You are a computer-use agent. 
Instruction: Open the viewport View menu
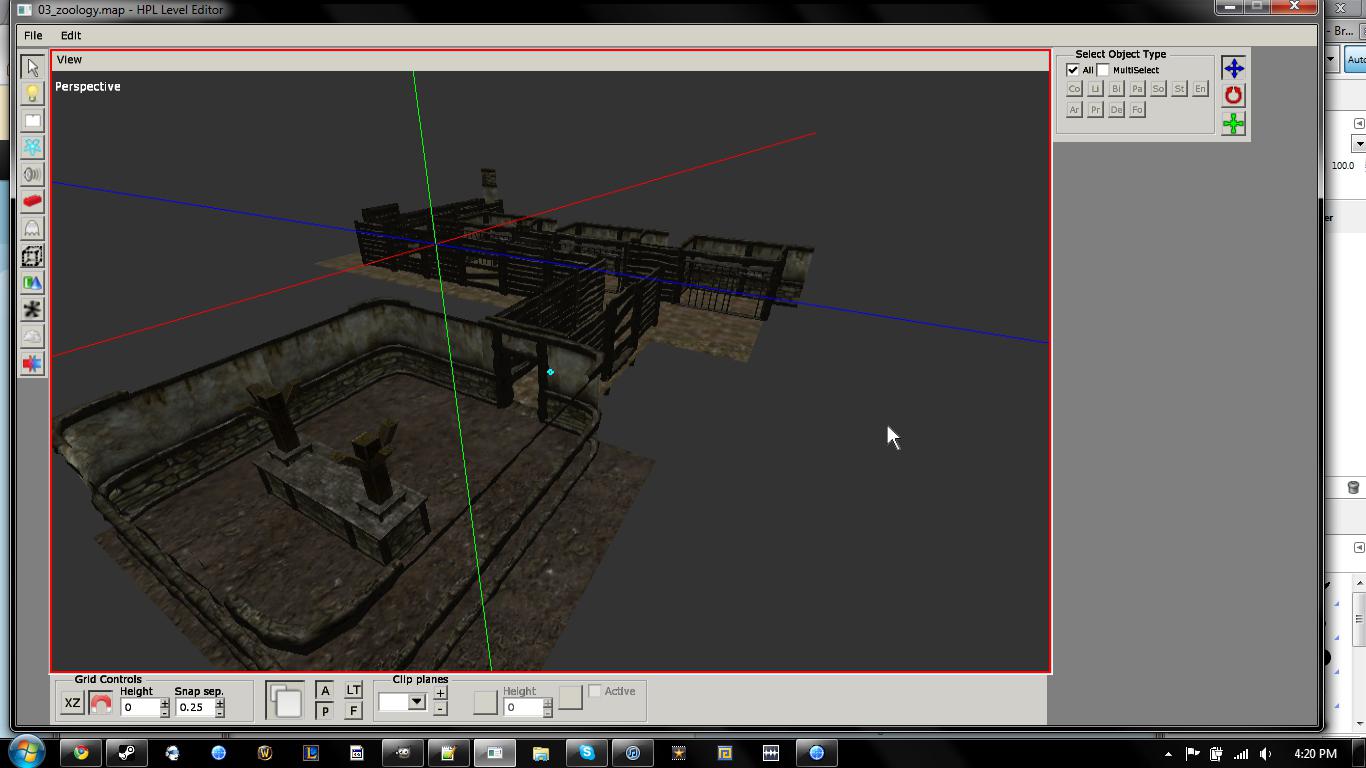point(69,60)
